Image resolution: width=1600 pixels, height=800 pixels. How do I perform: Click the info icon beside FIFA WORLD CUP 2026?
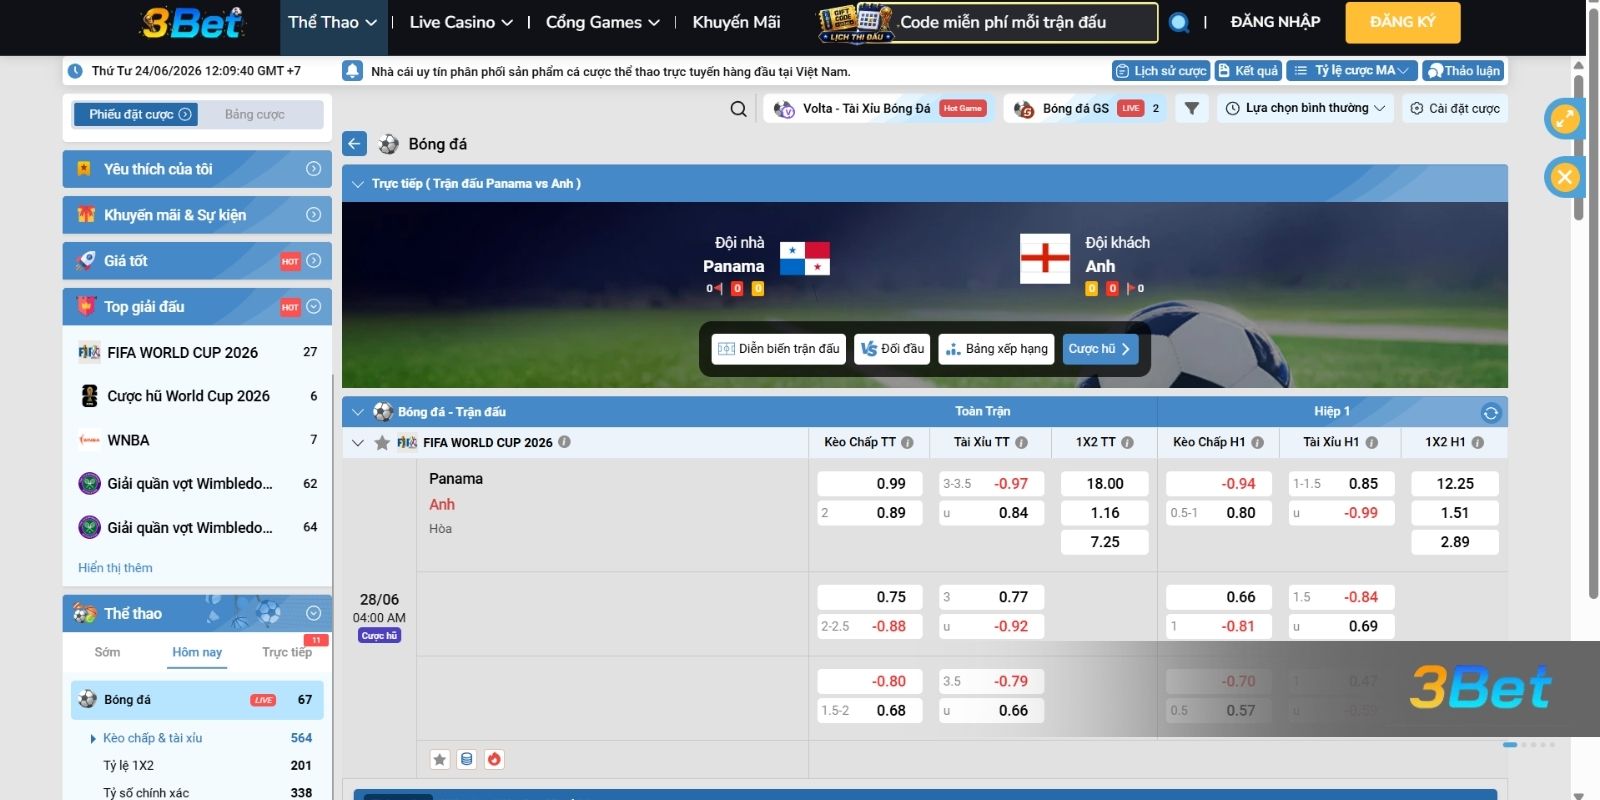coord(564,442)
